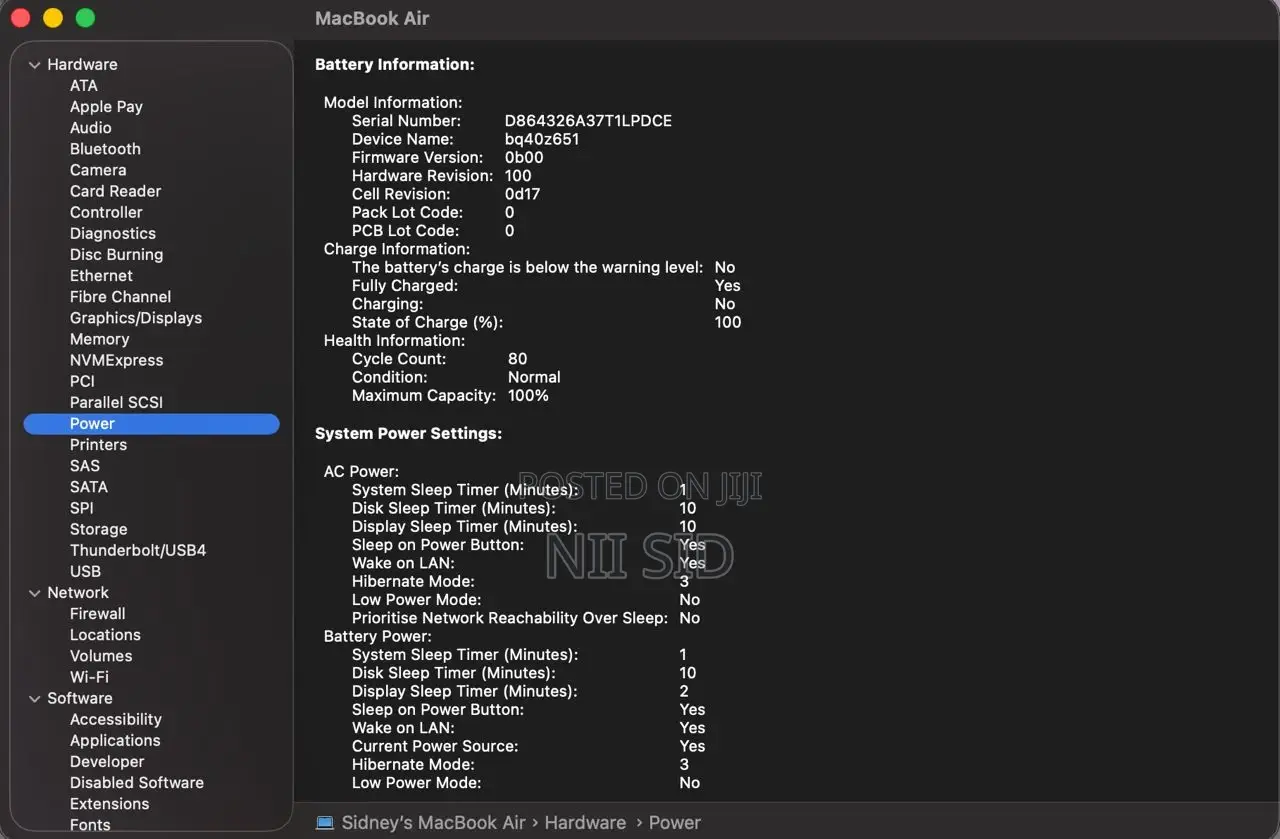
Task: Select Thunderbolt/USB4 in the sidebar
Action: point(138,550)
